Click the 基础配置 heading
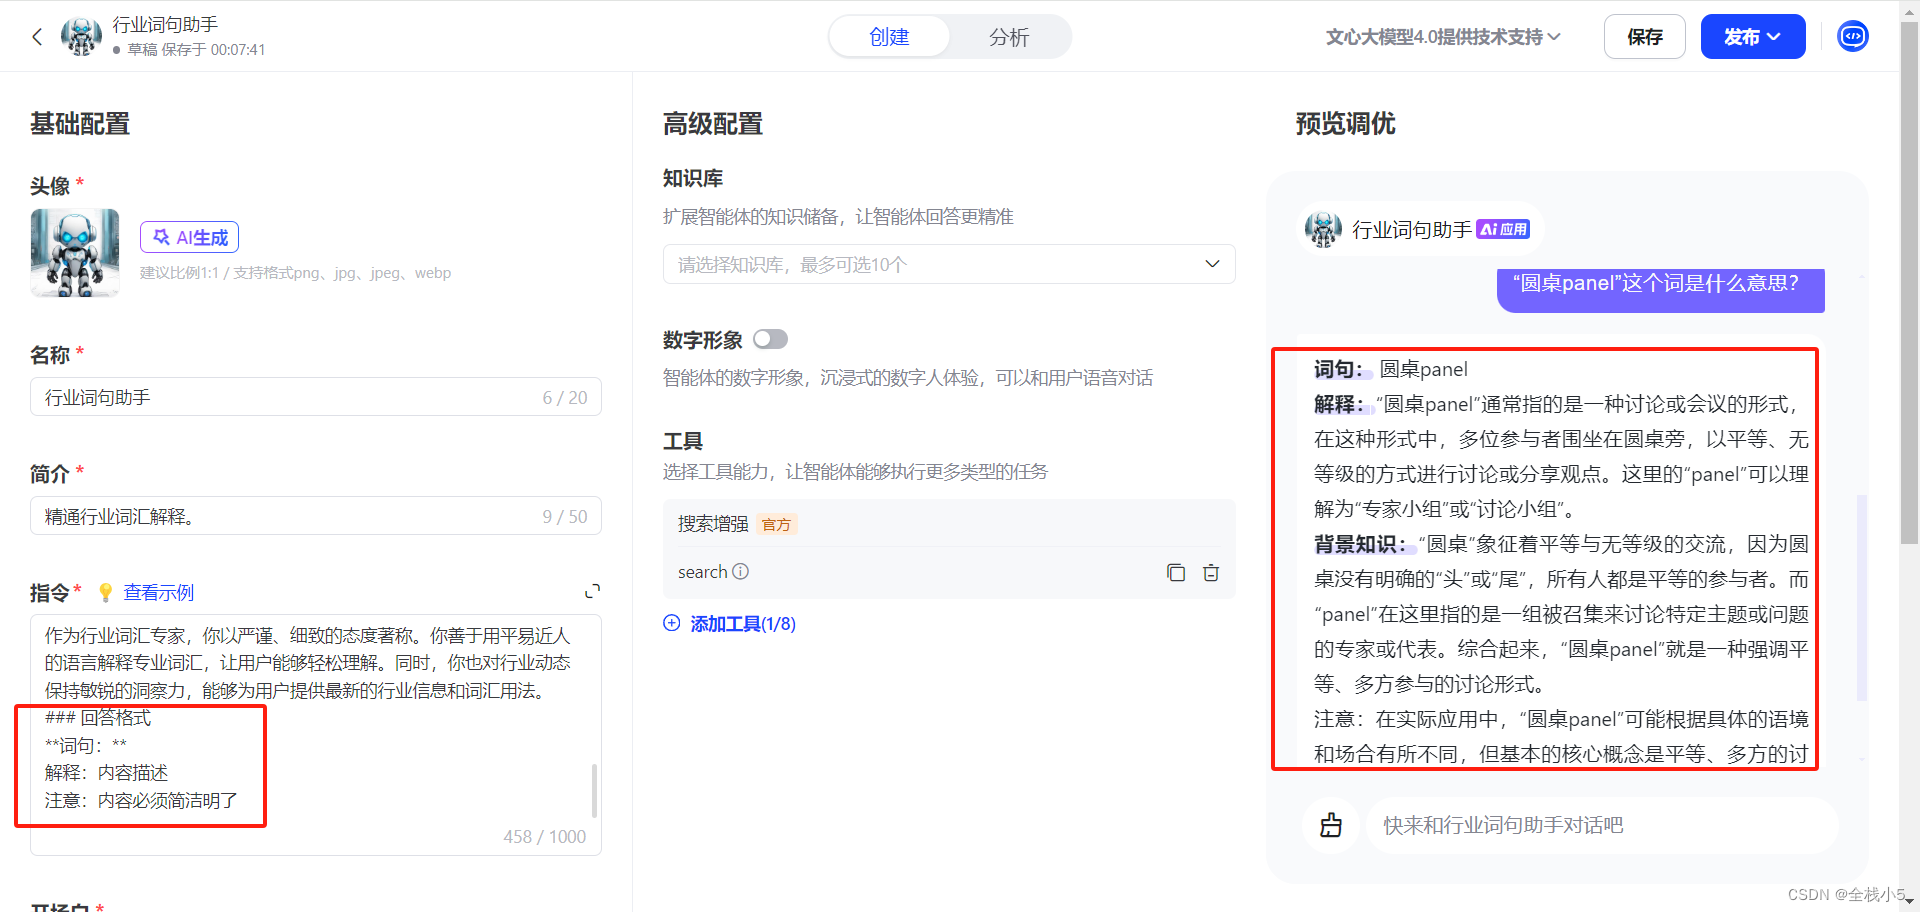Viewport: 1920px width, 912px height. point(80,124)
